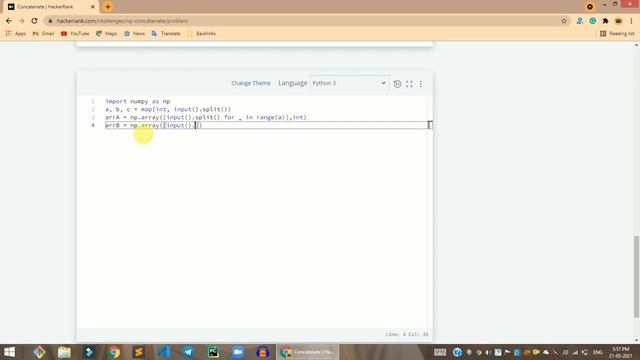640x360 pixels.
Task: Open Chrome from the taskbar
Action: [x=114, y=352]
